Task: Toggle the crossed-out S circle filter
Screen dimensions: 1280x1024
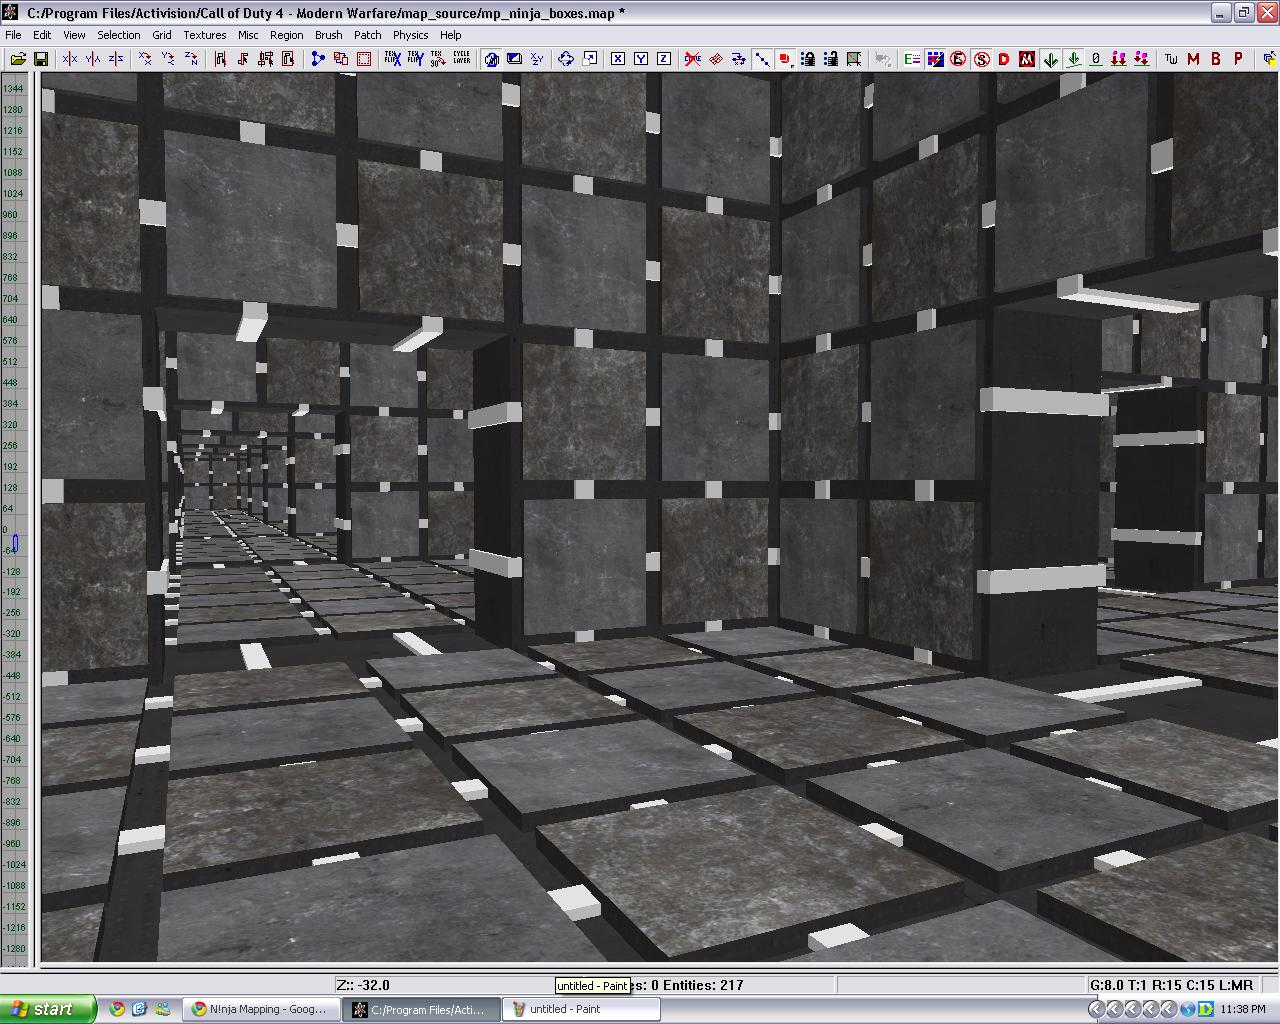Action: tap(981, 59)
